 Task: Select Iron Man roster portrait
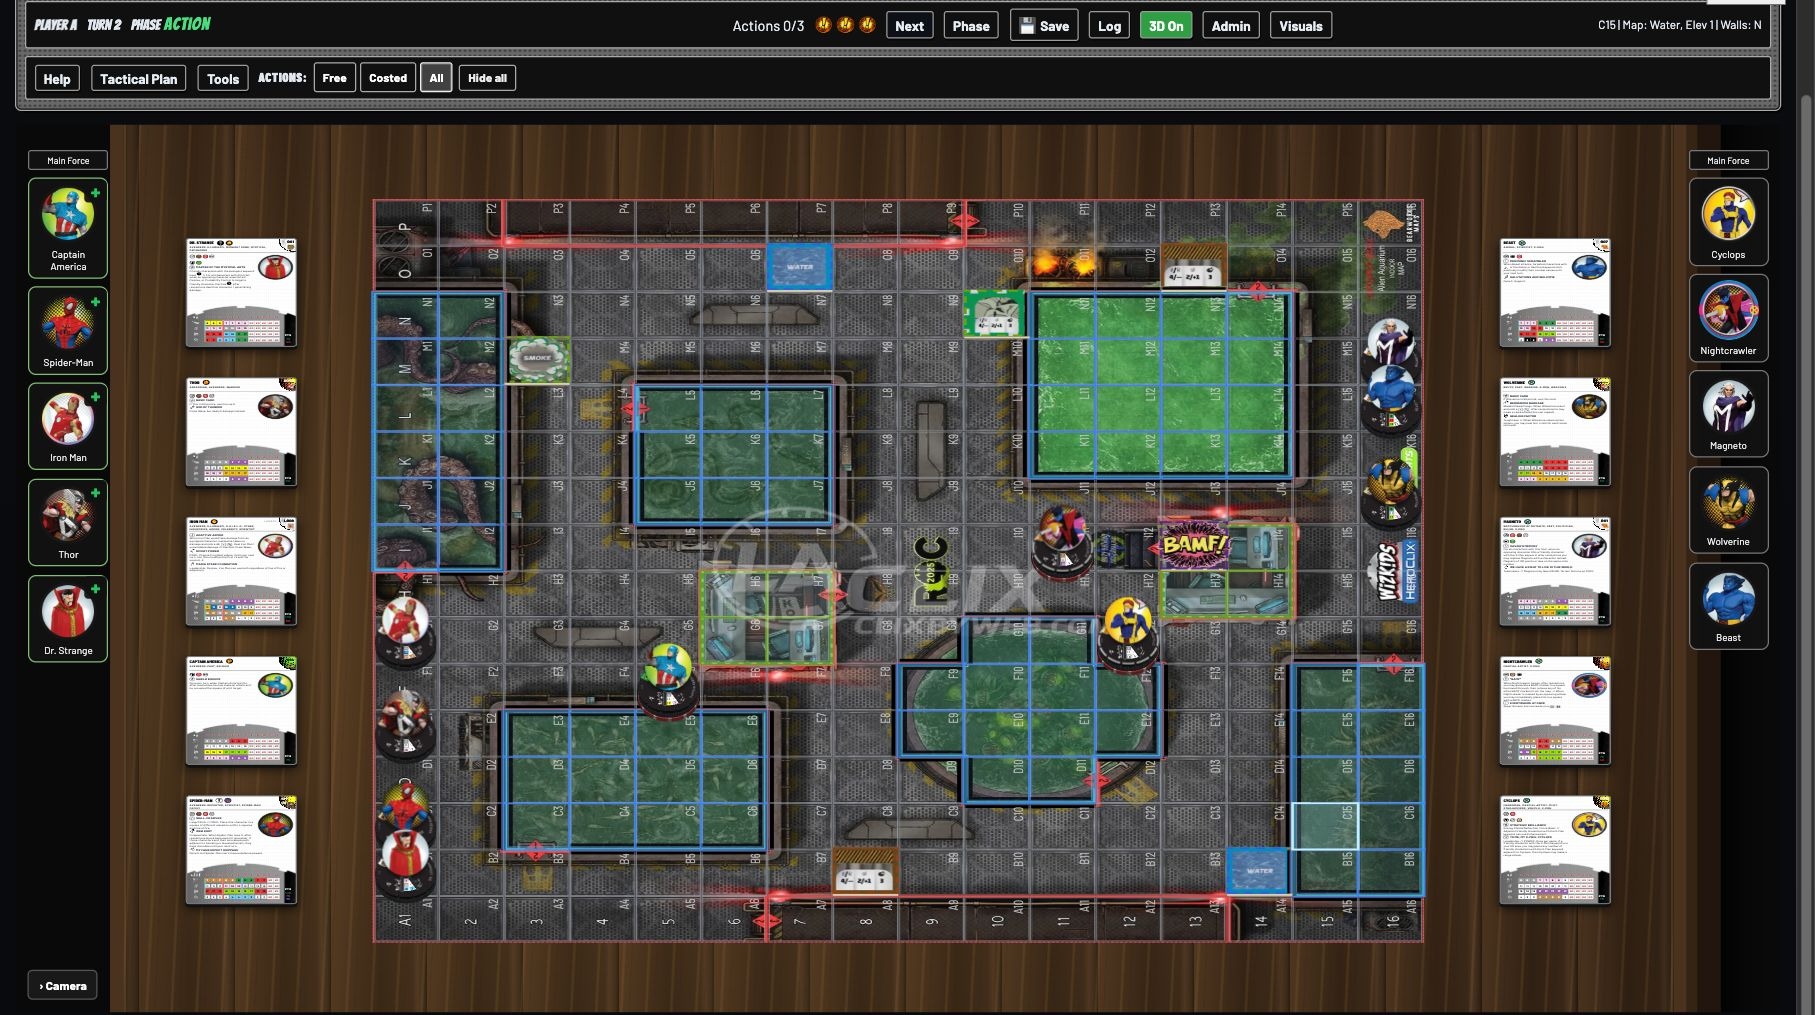point(68,427)
